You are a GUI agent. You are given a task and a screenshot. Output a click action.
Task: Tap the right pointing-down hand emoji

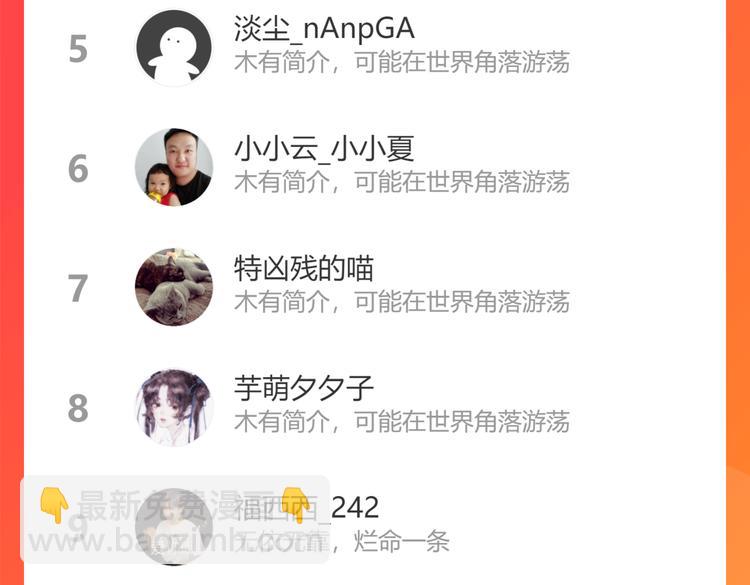click(295, 504)
